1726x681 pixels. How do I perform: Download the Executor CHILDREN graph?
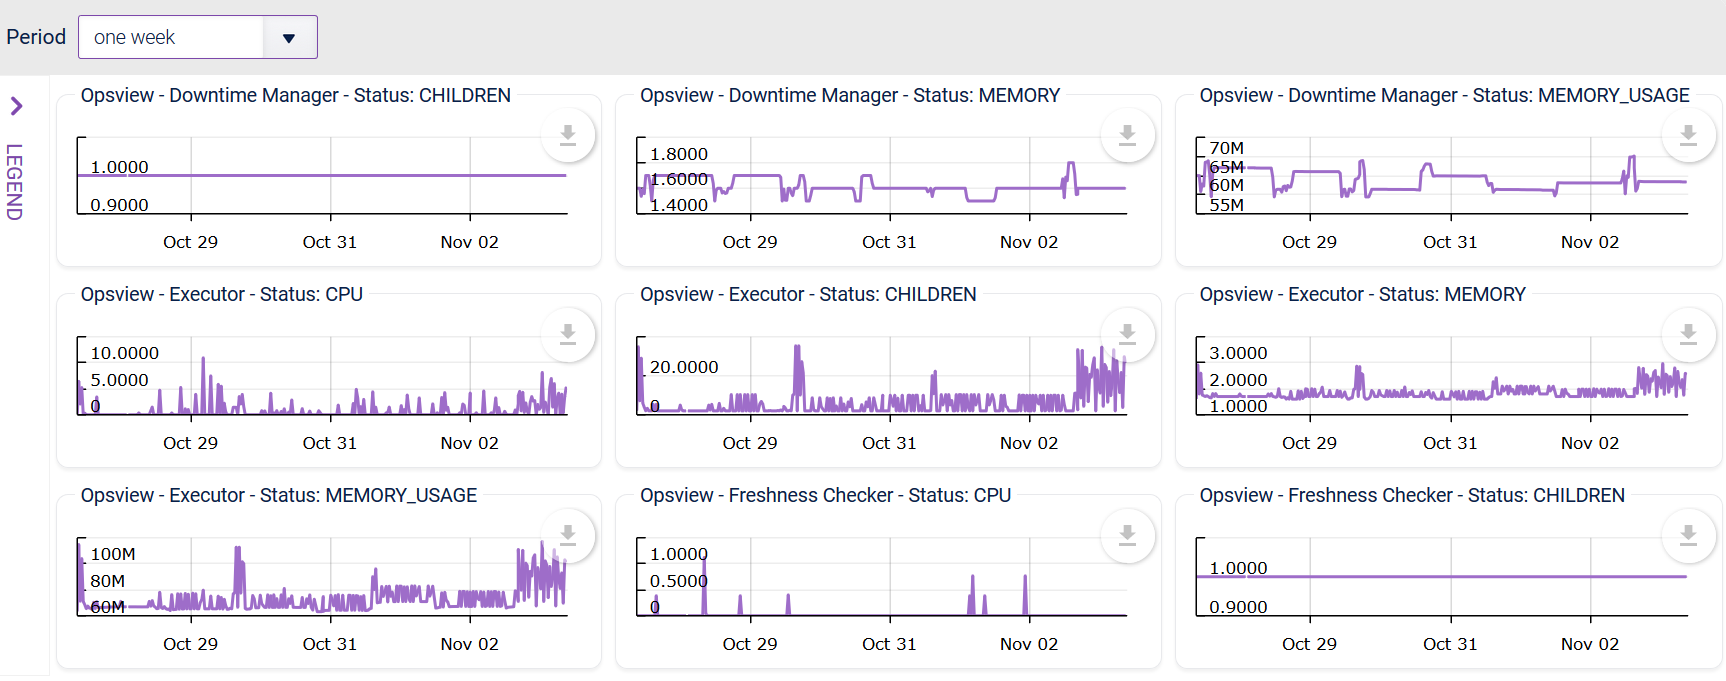[x=1127, y=335]
